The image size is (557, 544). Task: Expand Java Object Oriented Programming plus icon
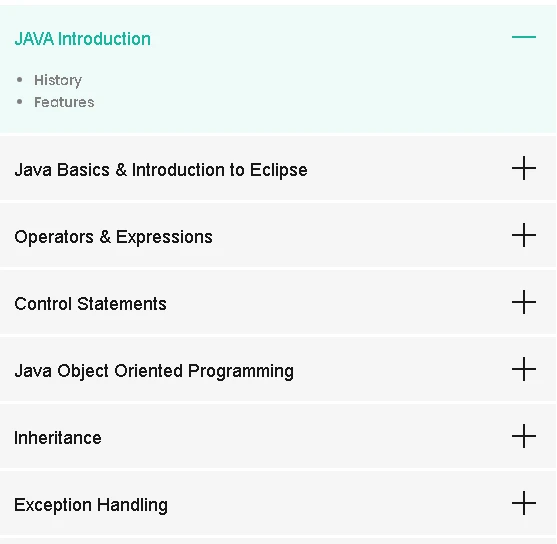coord(524,370)
